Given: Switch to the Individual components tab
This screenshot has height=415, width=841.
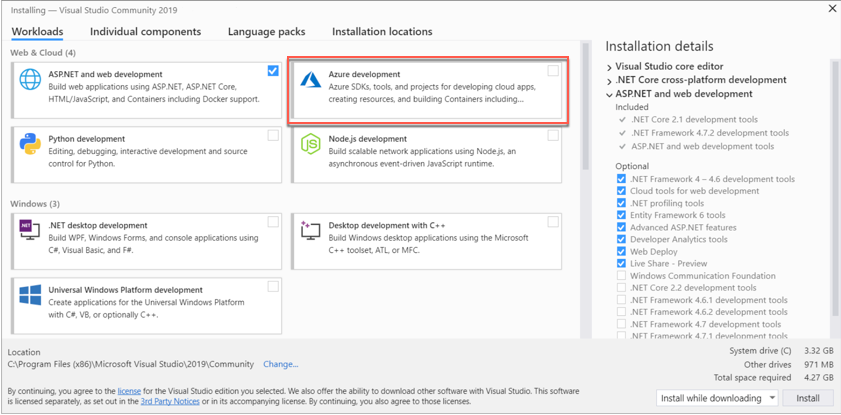Looking at the screenshot, I should tap(145, 32).
